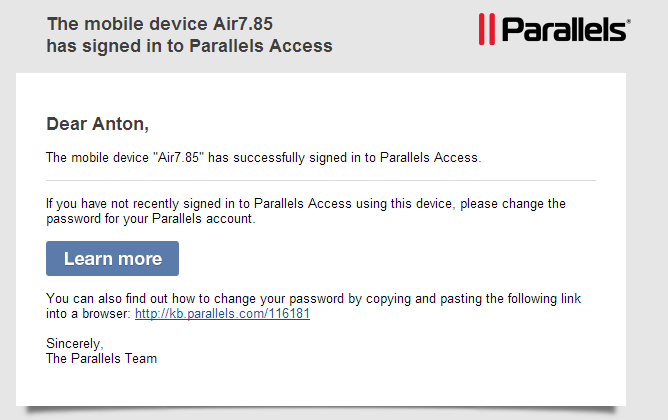Click the red Parallels bars logo icon
Image resolution: width=668 pixels, height=420 pixels.
click(x=486, y=29)
